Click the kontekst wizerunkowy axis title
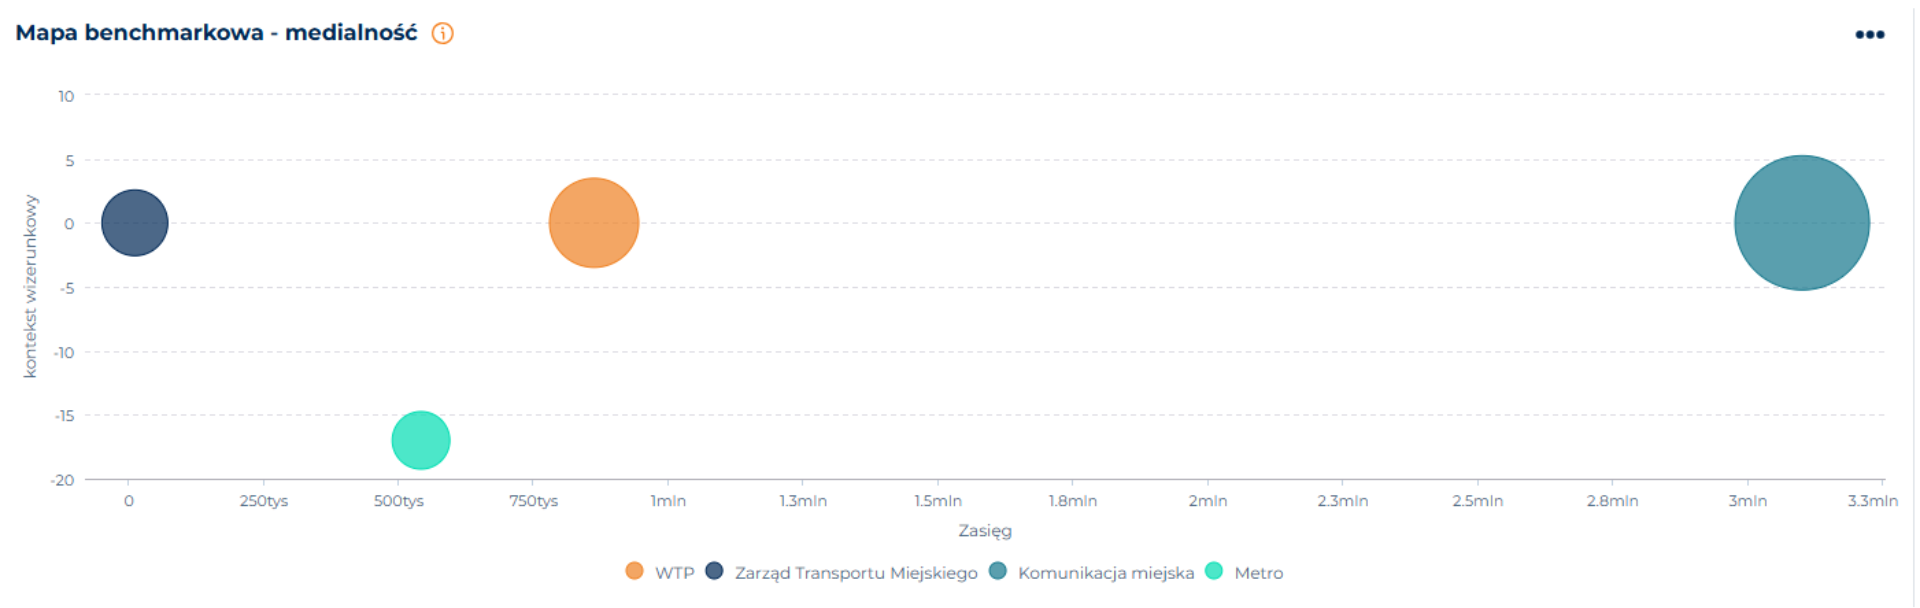 point(30,286)
